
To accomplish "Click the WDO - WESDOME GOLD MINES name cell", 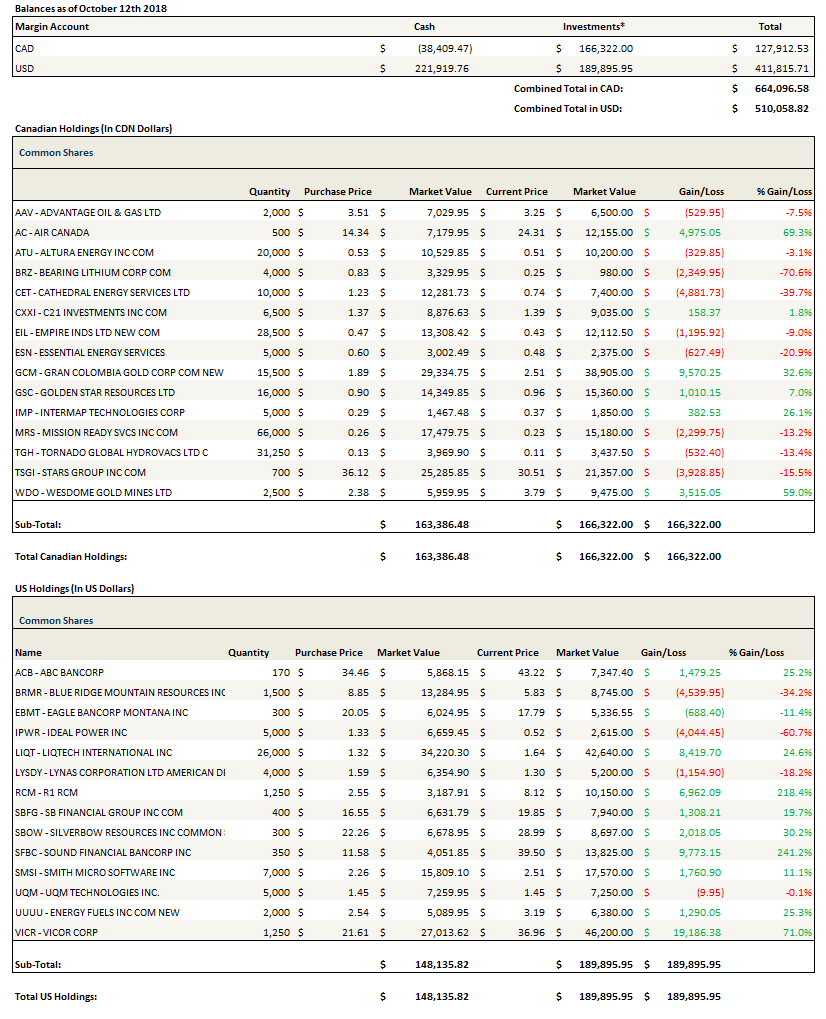I will tap(93, 492).
